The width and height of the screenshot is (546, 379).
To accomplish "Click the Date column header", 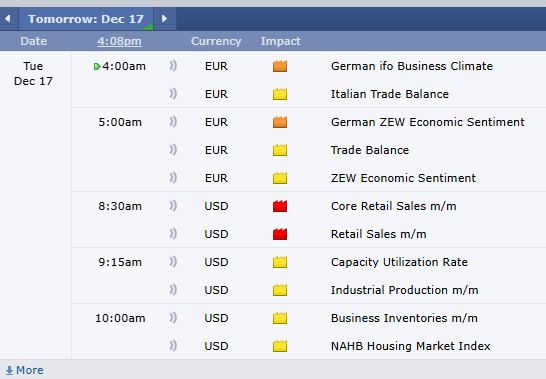I will [x=34, y=41].
